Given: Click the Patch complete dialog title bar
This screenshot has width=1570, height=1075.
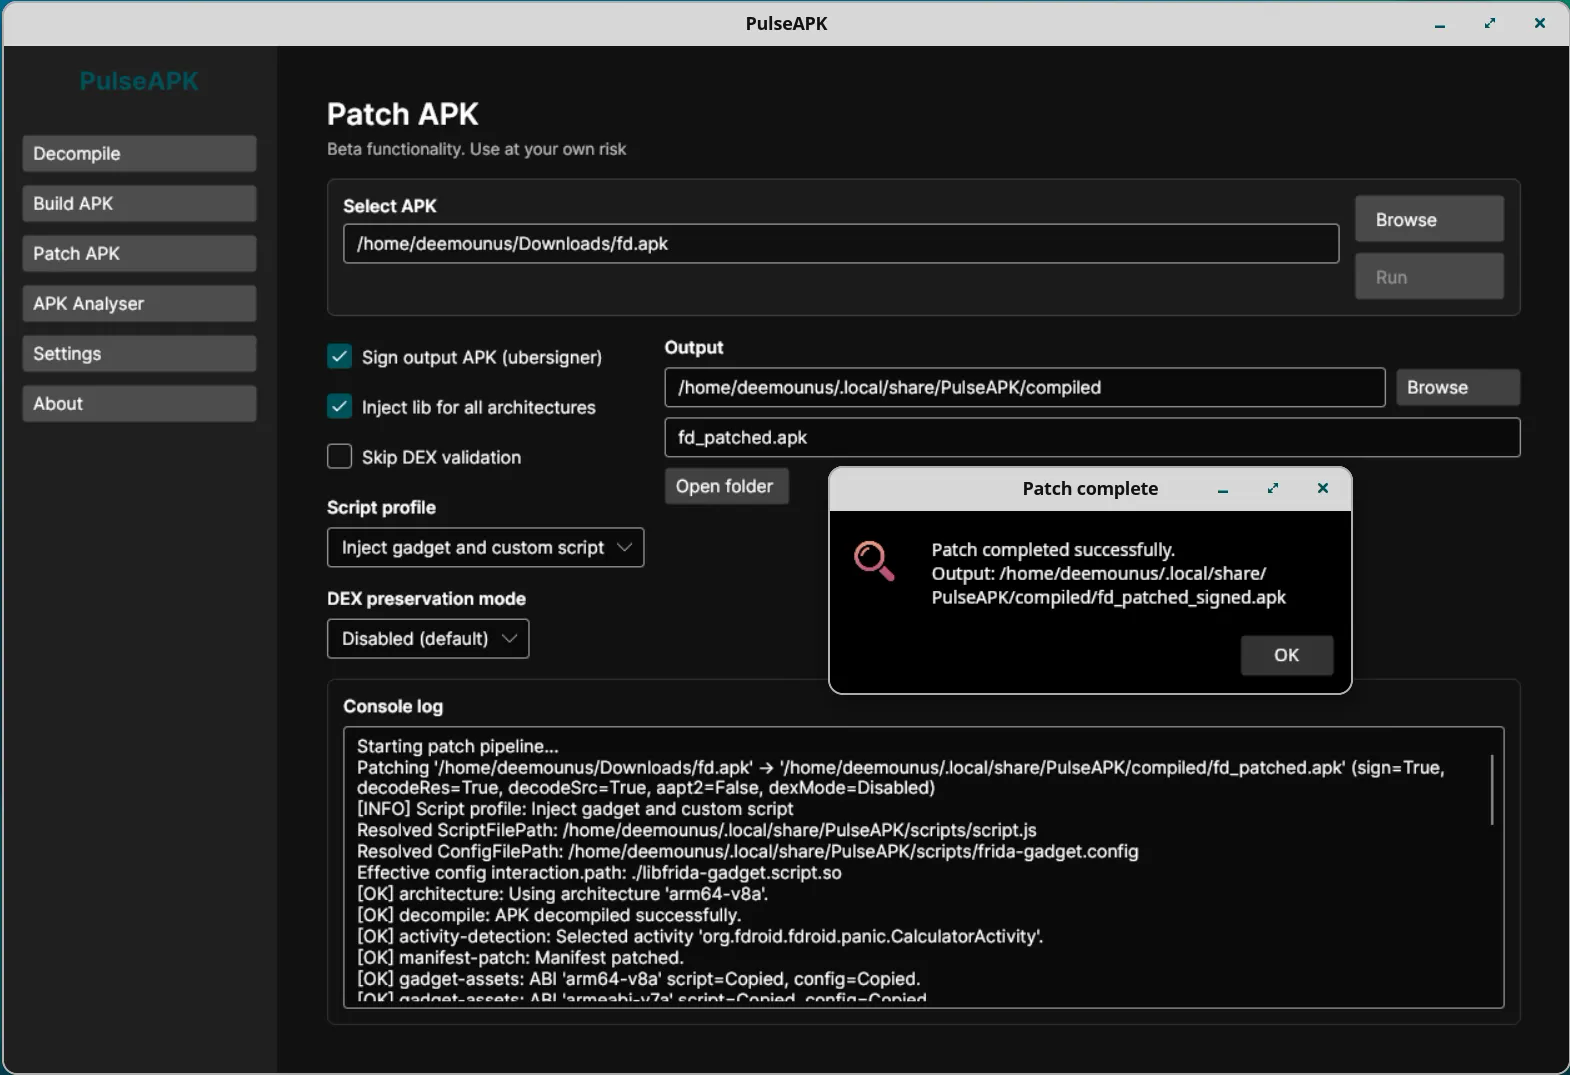Looking at the screenshot, I should (1090, 489).
